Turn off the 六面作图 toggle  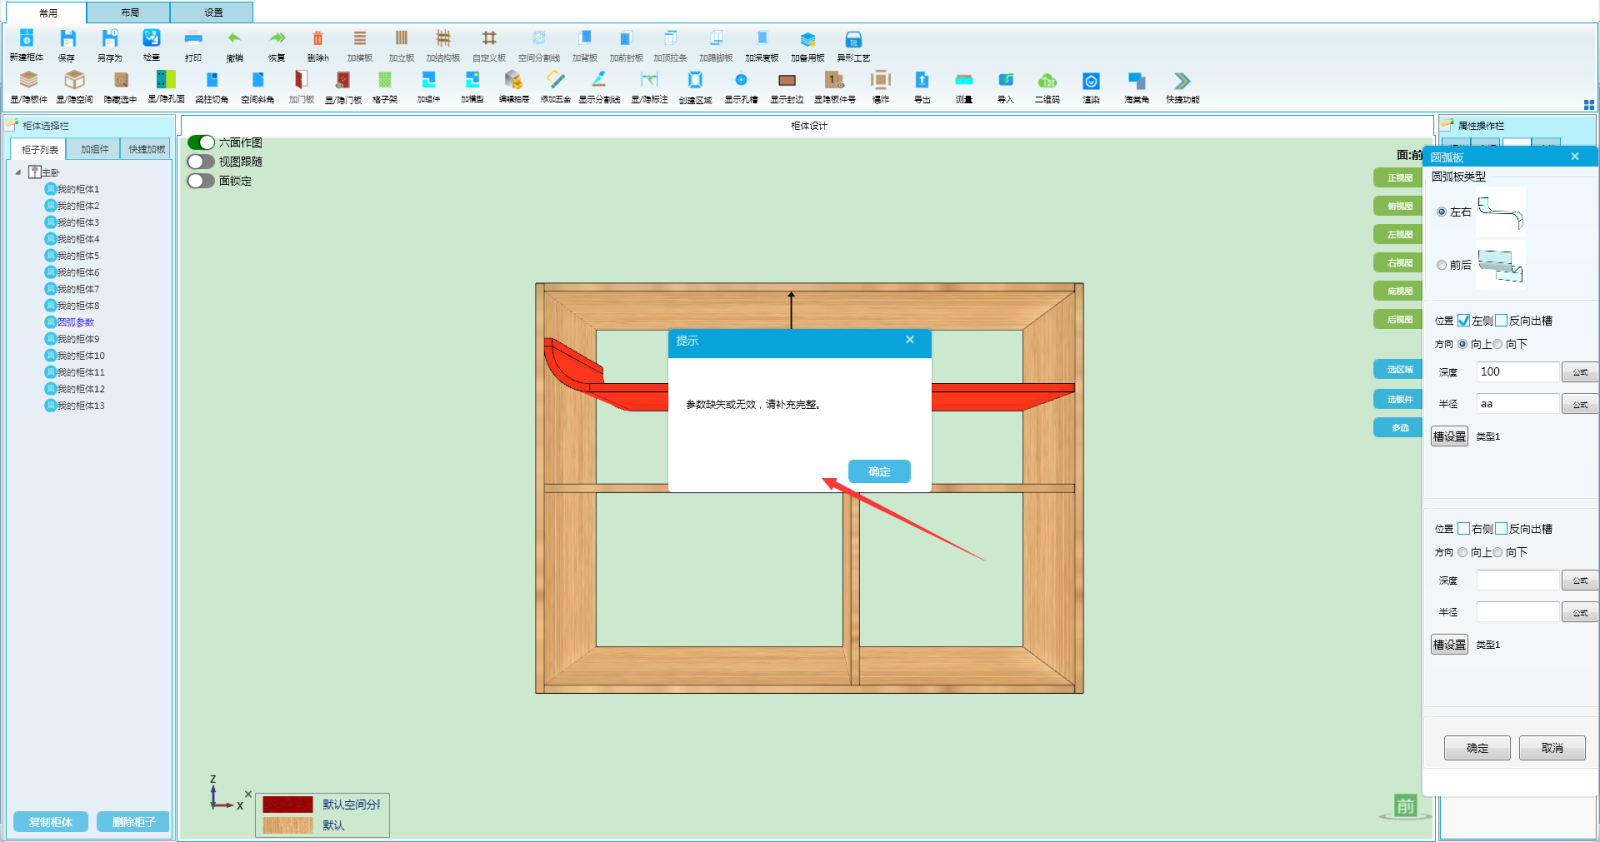click(x=201, y=143)
